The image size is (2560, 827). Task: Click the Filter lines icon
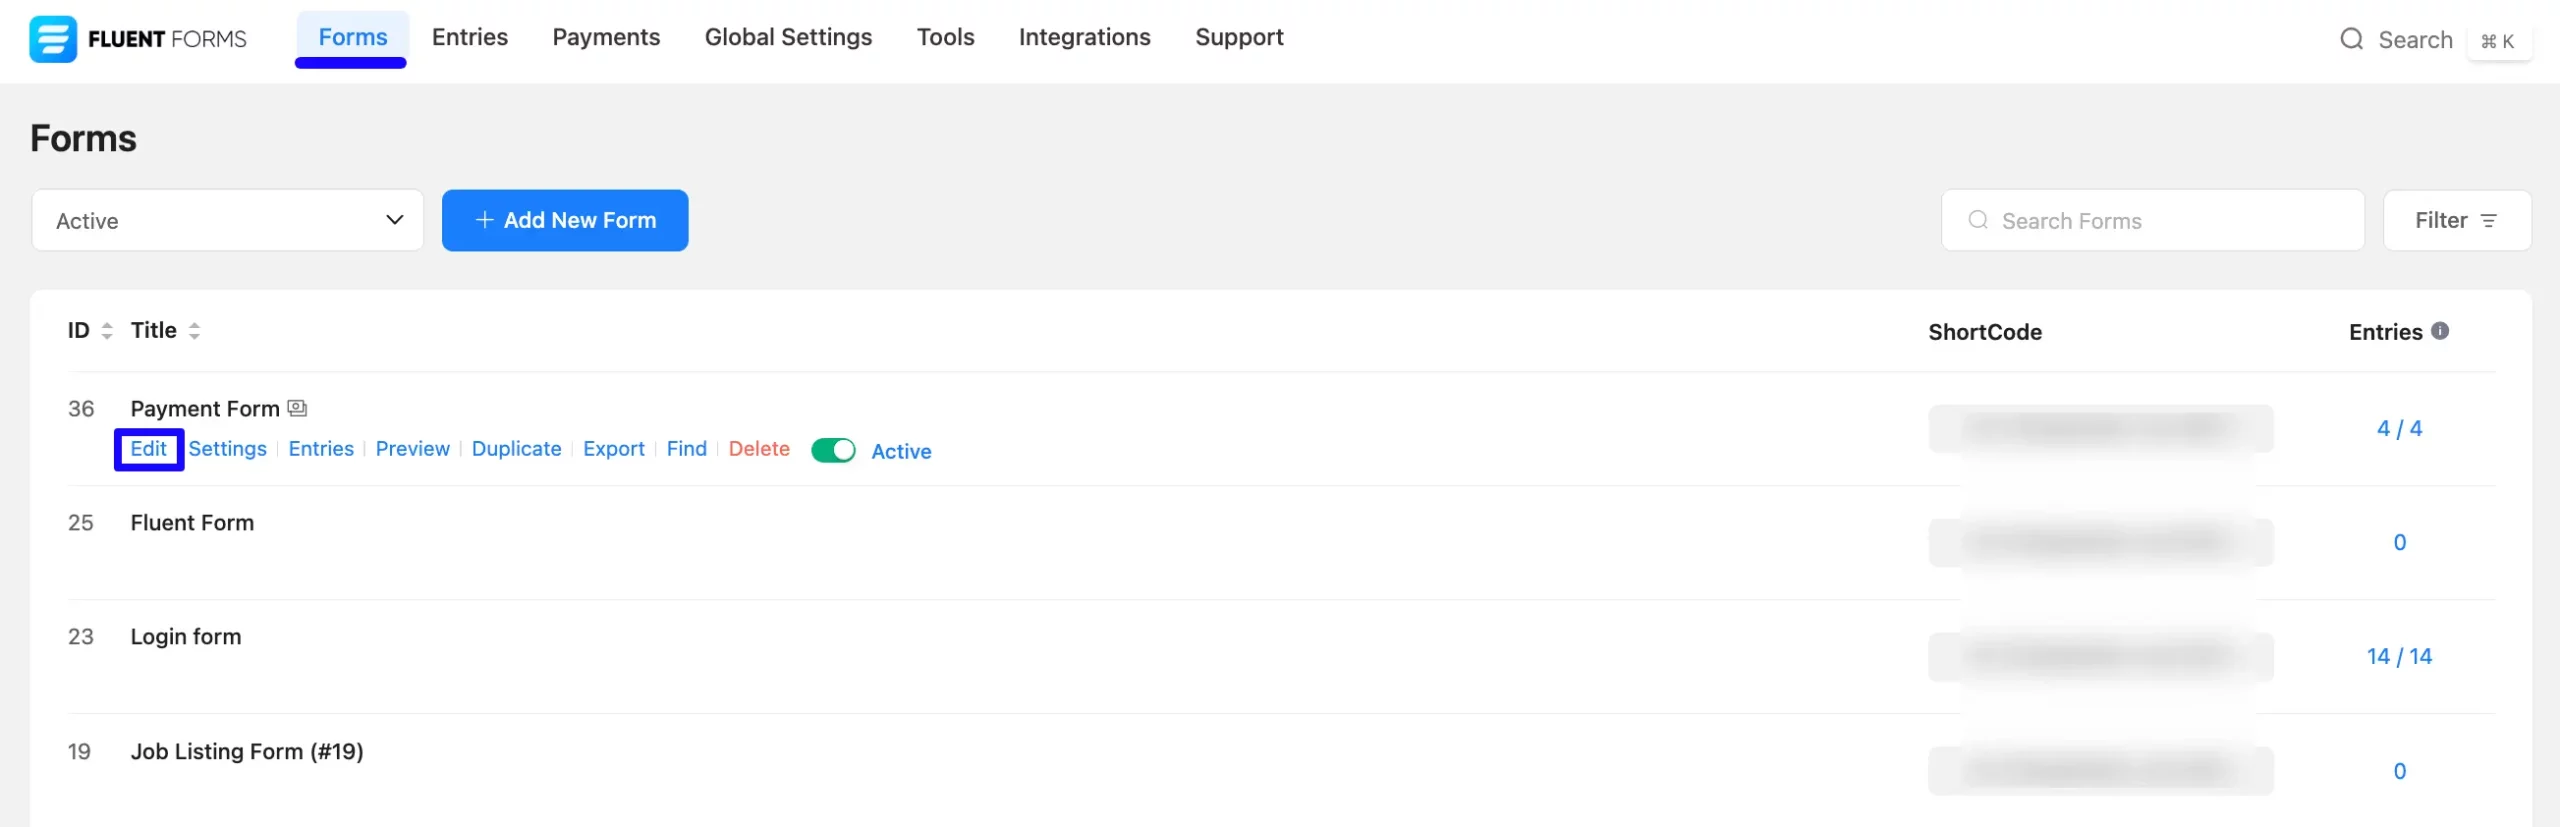coord(2489,221)
